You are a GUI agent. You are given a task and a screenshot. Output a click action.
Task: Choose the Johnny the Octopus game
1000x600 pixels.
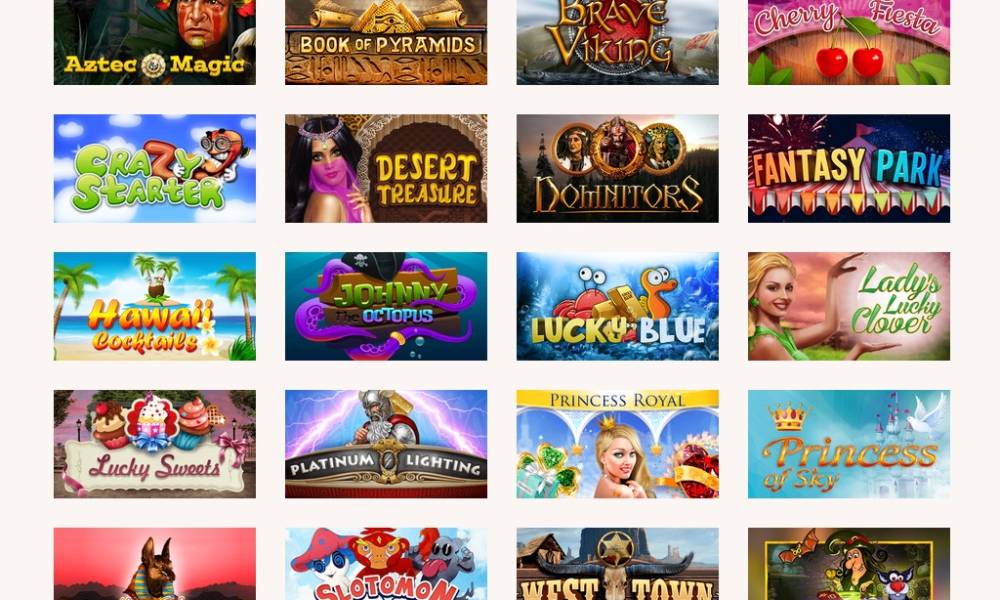pyautogui.click(x=386, y=306)
